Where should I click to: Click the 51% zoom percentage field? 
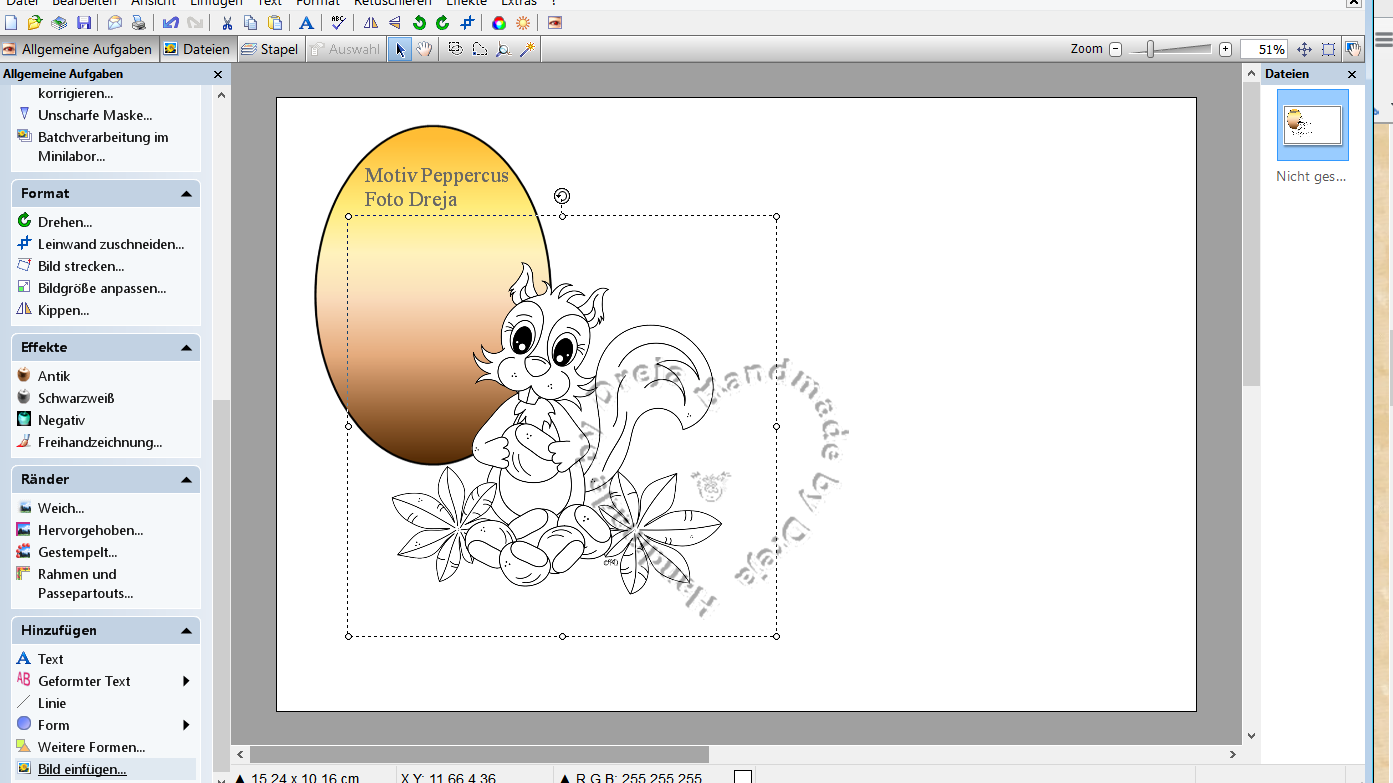tap(1264, 49)
